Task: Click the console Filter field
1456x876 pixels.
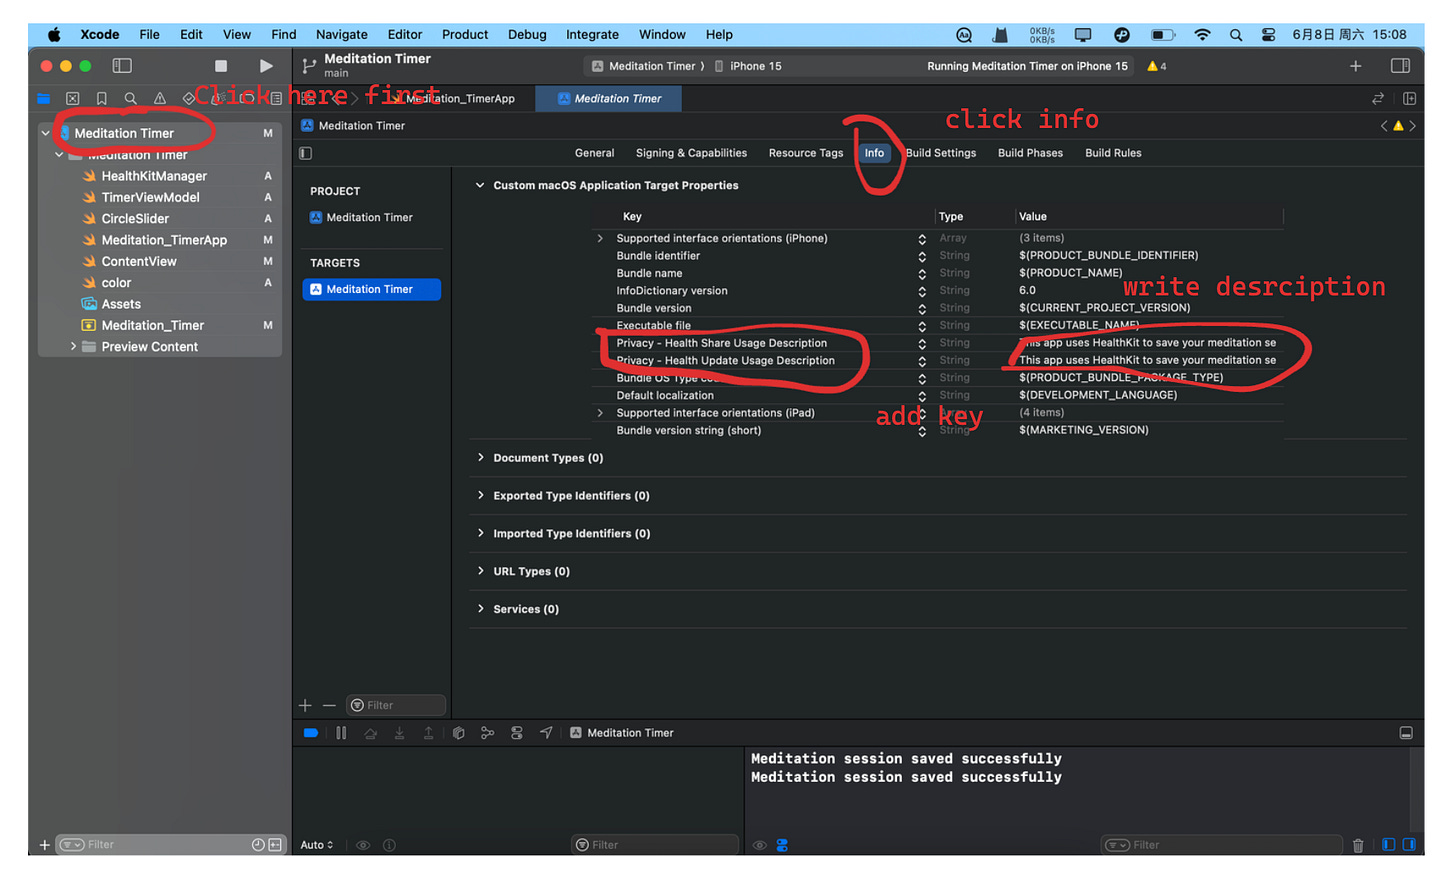Action: pos(1221,845)
